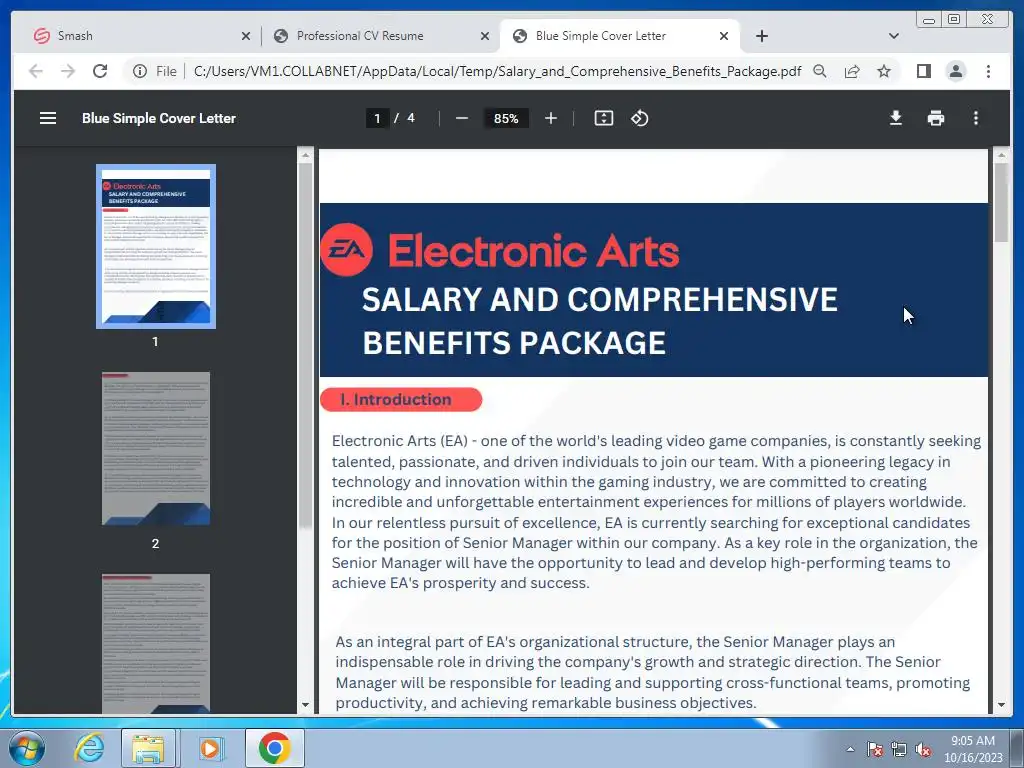Open the network tray icon
1024x768 pixels.
click(899, 750)
